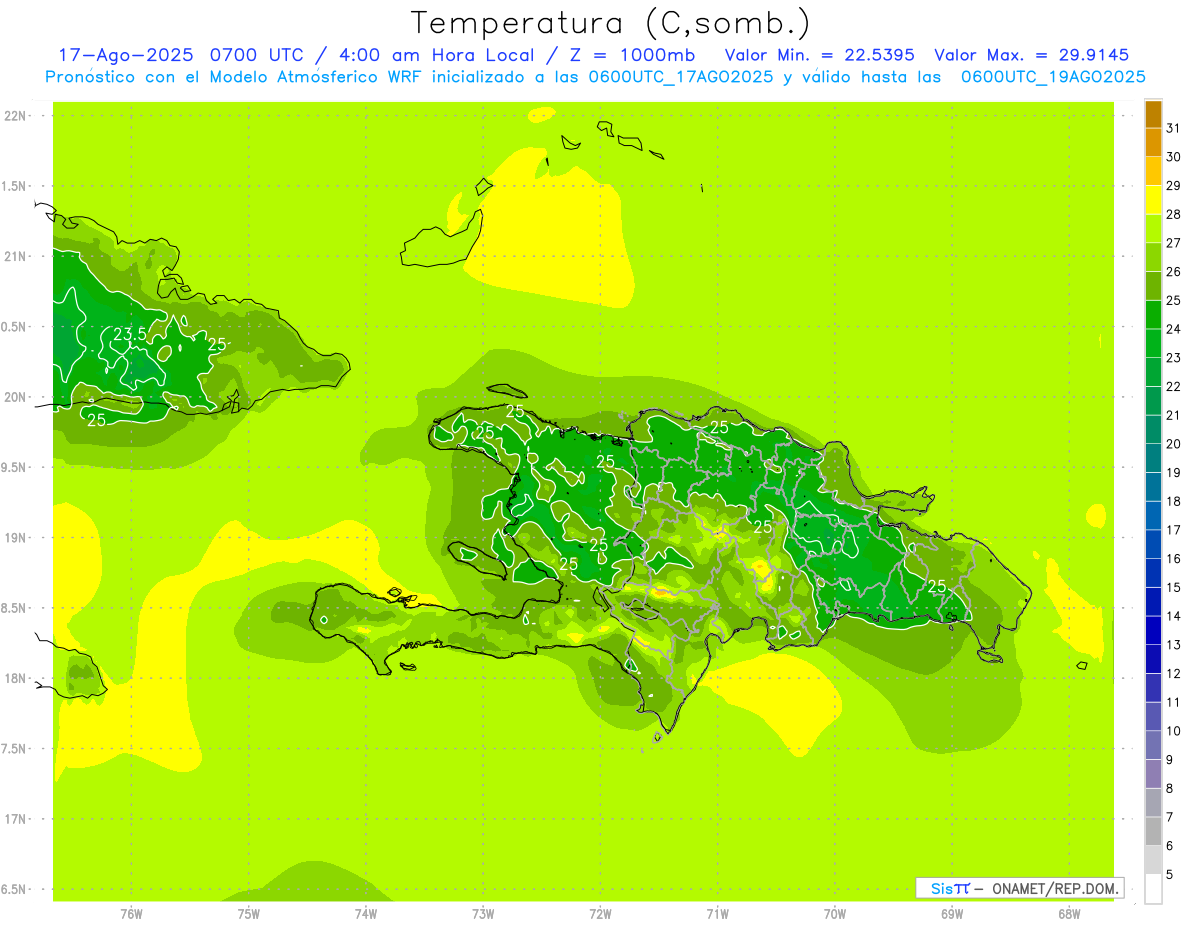Click the '19N' latitude label
The height and width of the screenshot is (927, 1200).
coord(15,537)
